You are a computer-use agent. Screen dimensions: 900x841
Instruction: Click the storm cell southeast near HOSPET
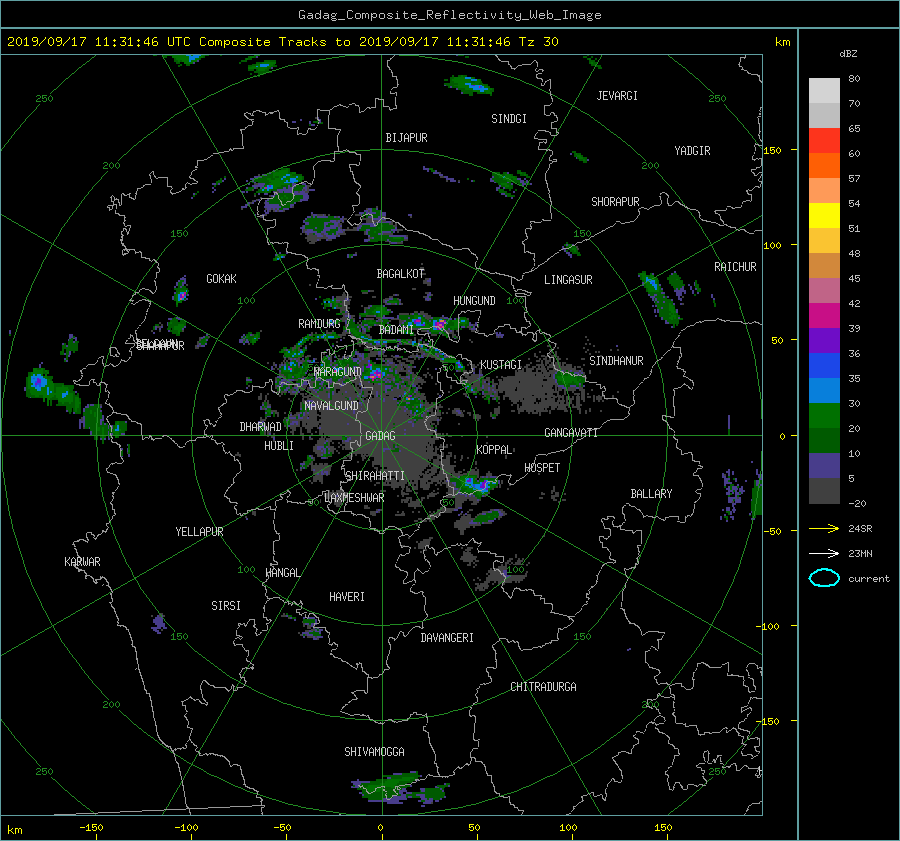click(476, 484)
